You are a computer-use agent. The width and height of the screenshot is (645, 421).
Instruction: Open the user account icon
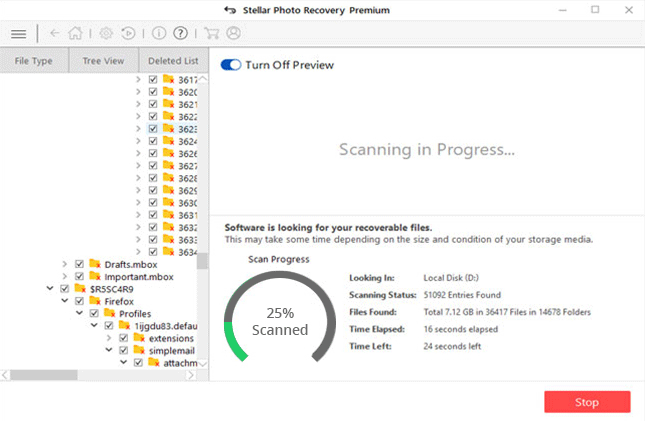click(x=234, y=33)
